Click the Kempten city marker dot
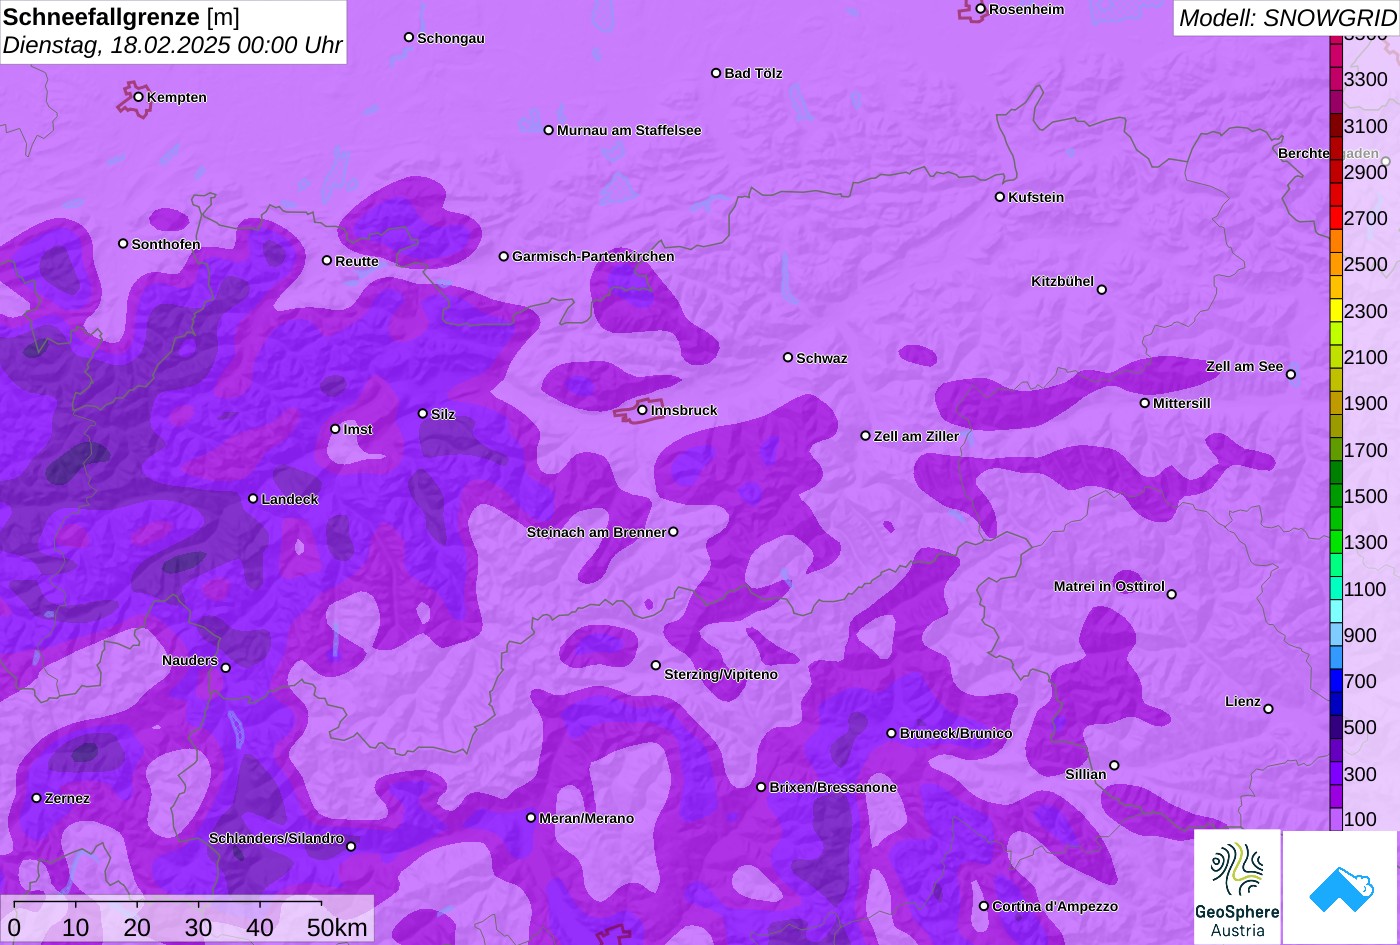1400x945 pixels. [x=139, y=97]
